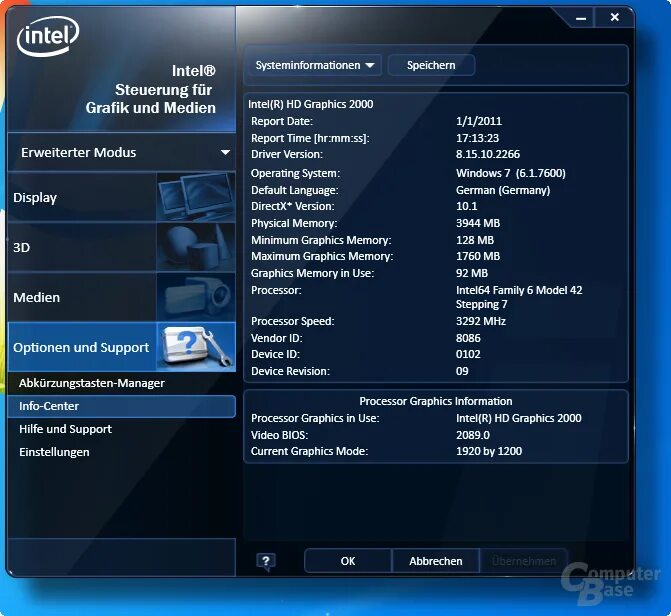Click the Maximum Graphics Memory value 1760 MB
671x616 pixels.
pyautogui.click(x=478, y=256)
